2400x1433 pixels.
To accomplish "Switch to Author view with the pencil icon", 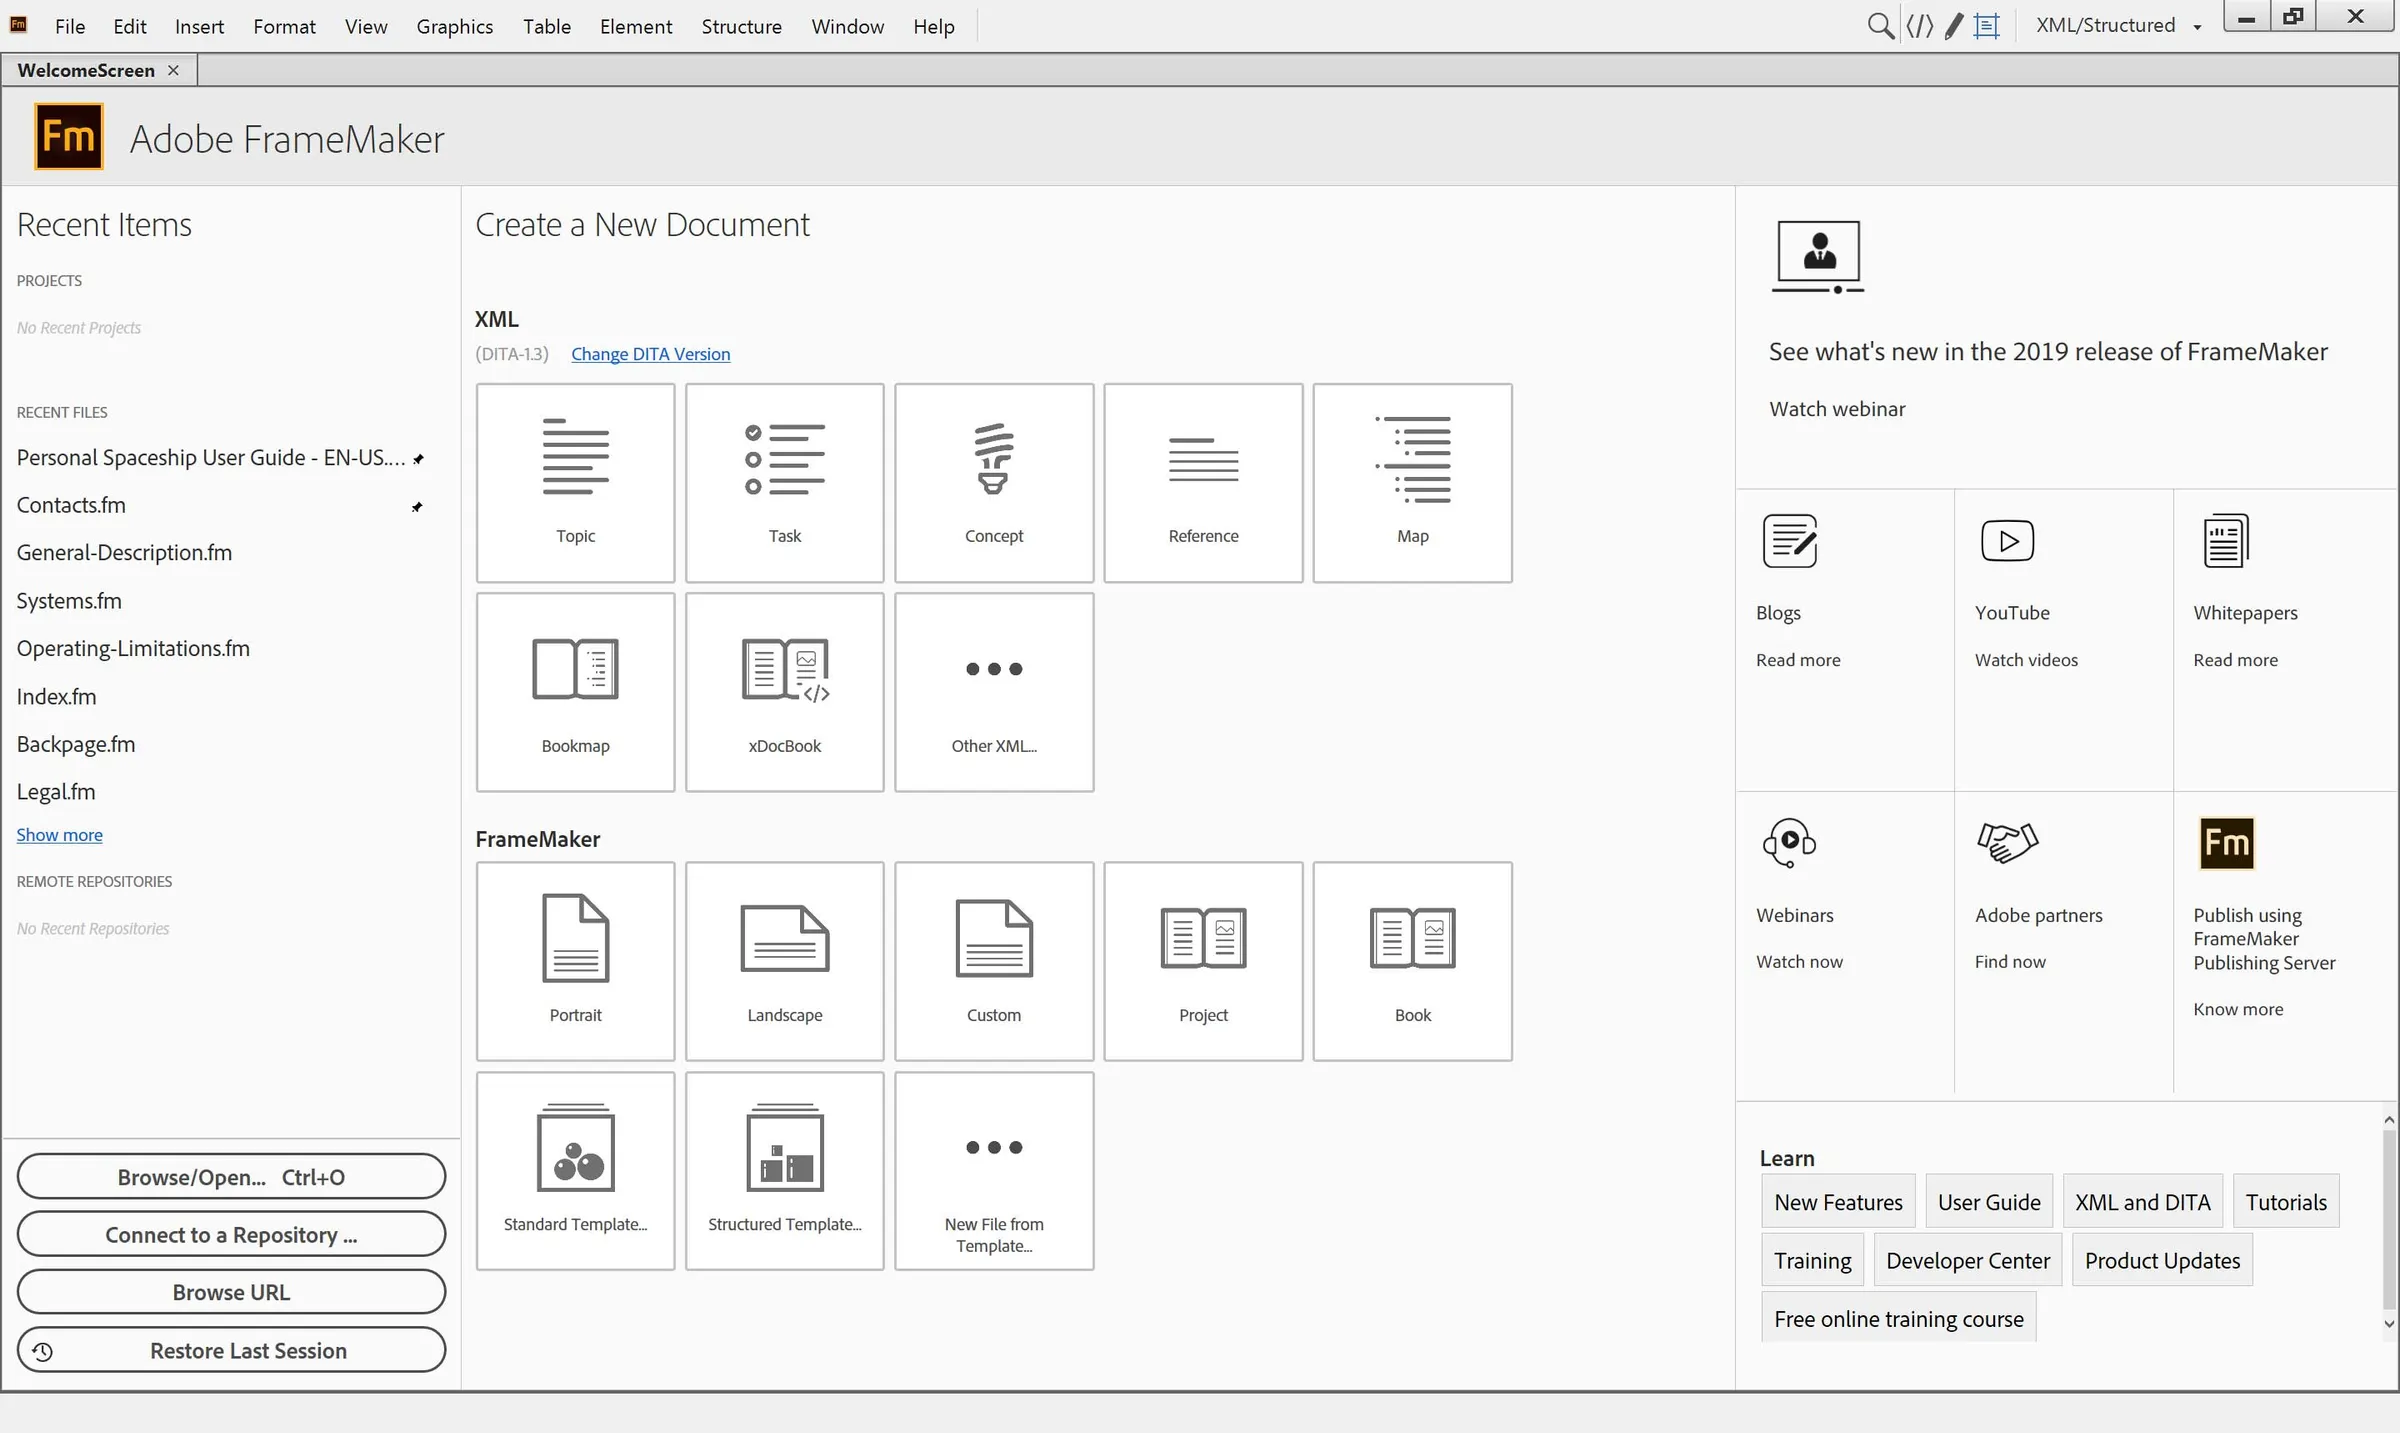I will click(x=1954, y=25).
